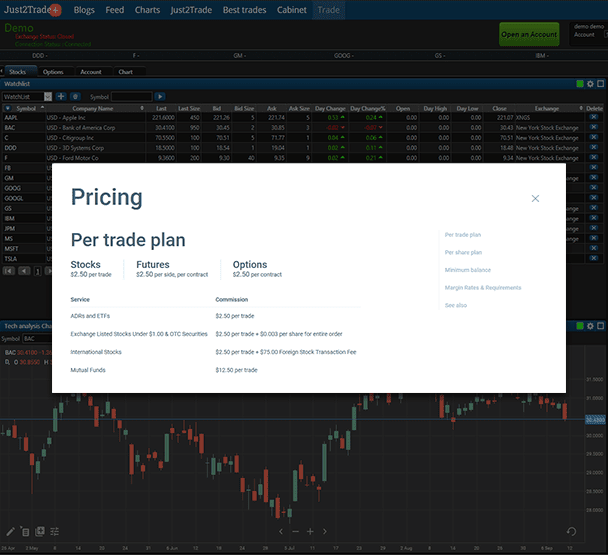The image size is (608, 555).
Task: Zoom out the chart with minus
Action: 295,531
